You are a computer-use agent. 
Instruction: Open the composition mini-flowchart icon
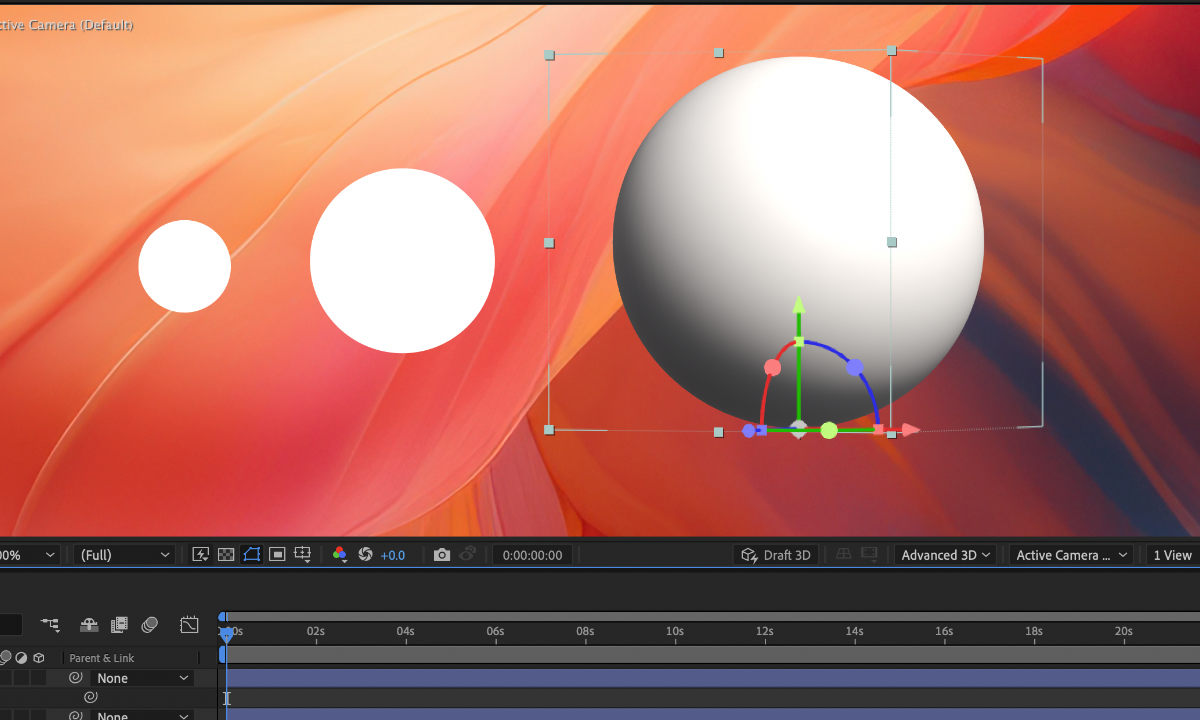[x=50, y=625]
